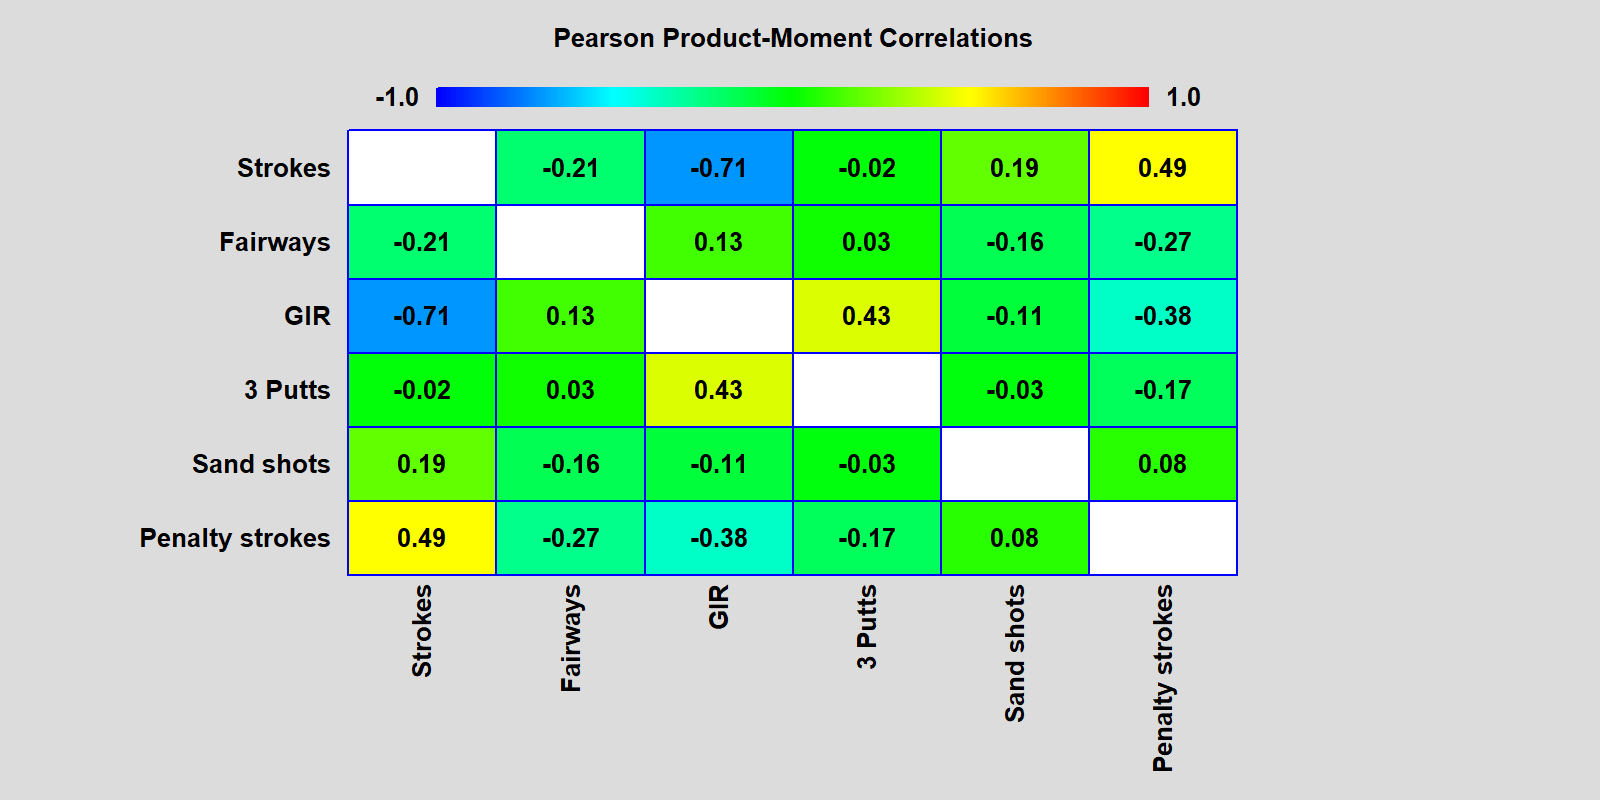
Task: Click the Strokes–GIR cell in the Strokes row
Action: tap(718, 168)
